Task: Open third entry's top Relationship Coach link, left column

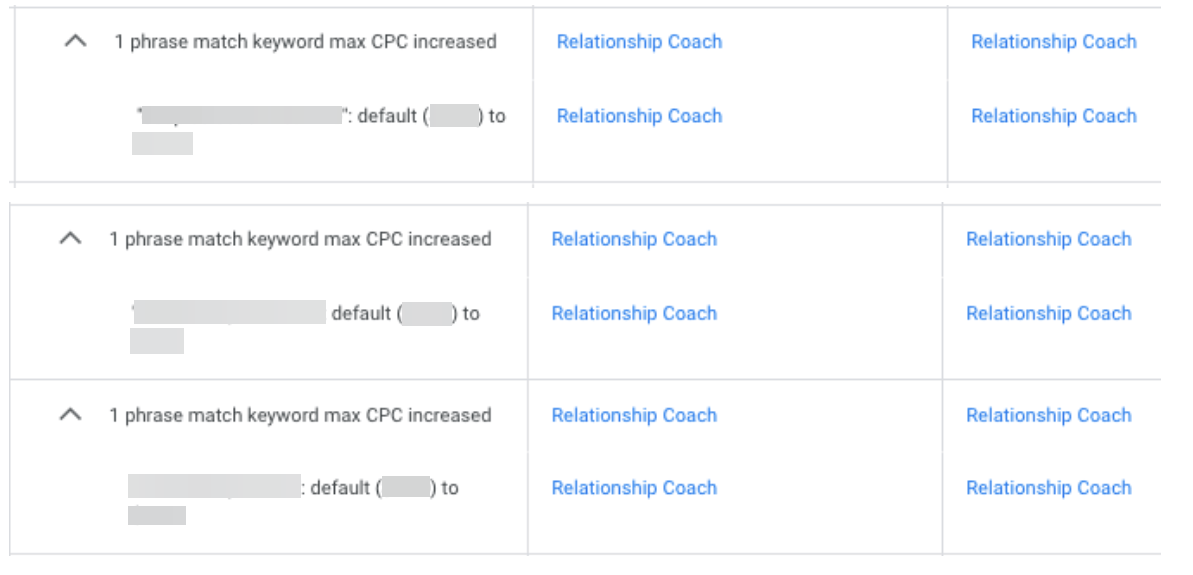Action: tap(634, 415)
